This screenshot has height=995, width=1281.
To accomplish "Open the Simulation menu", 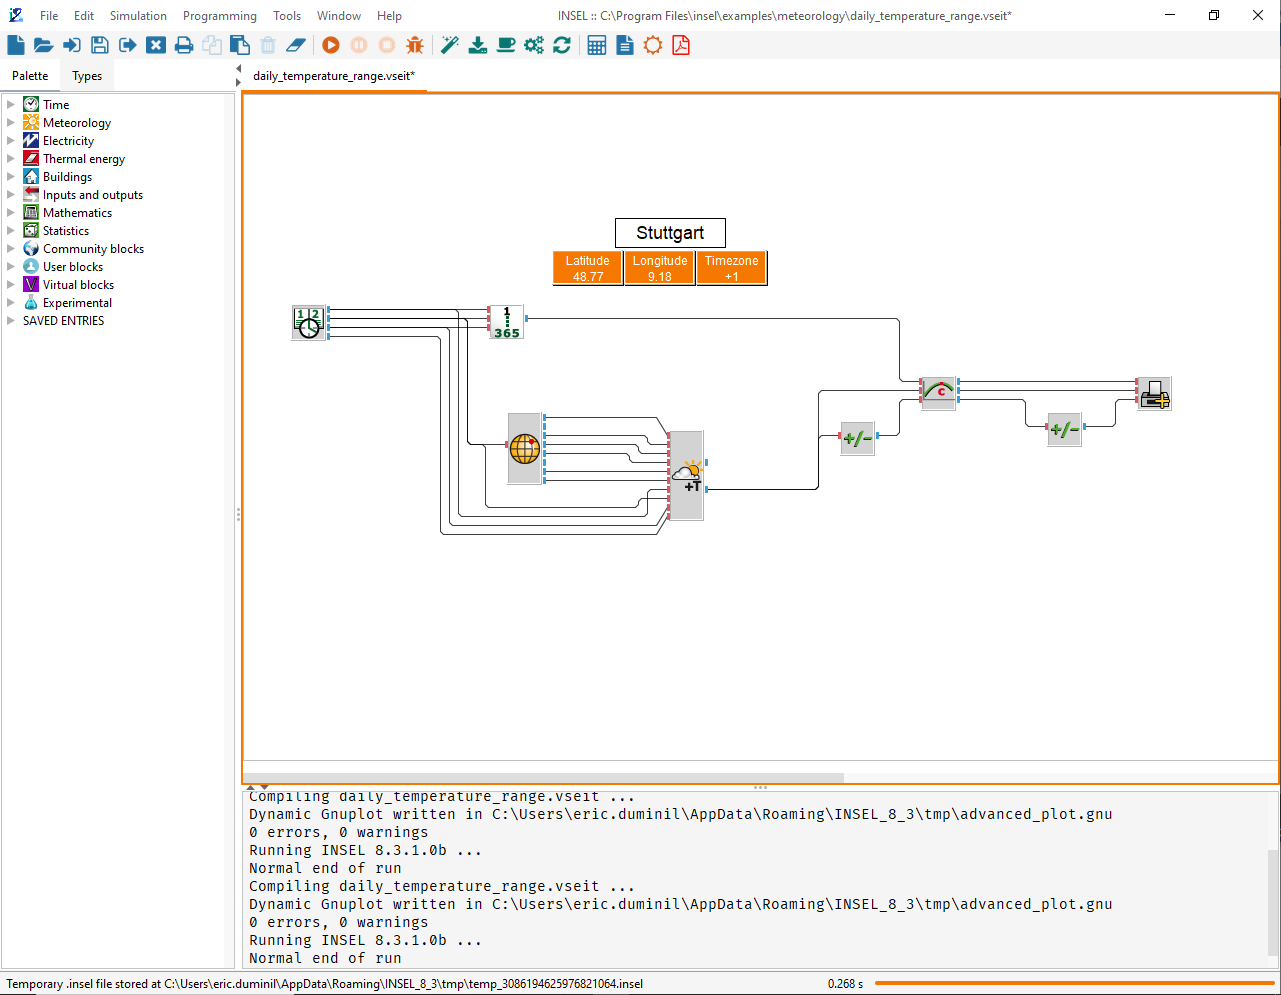I will click(x=138, y=15).
